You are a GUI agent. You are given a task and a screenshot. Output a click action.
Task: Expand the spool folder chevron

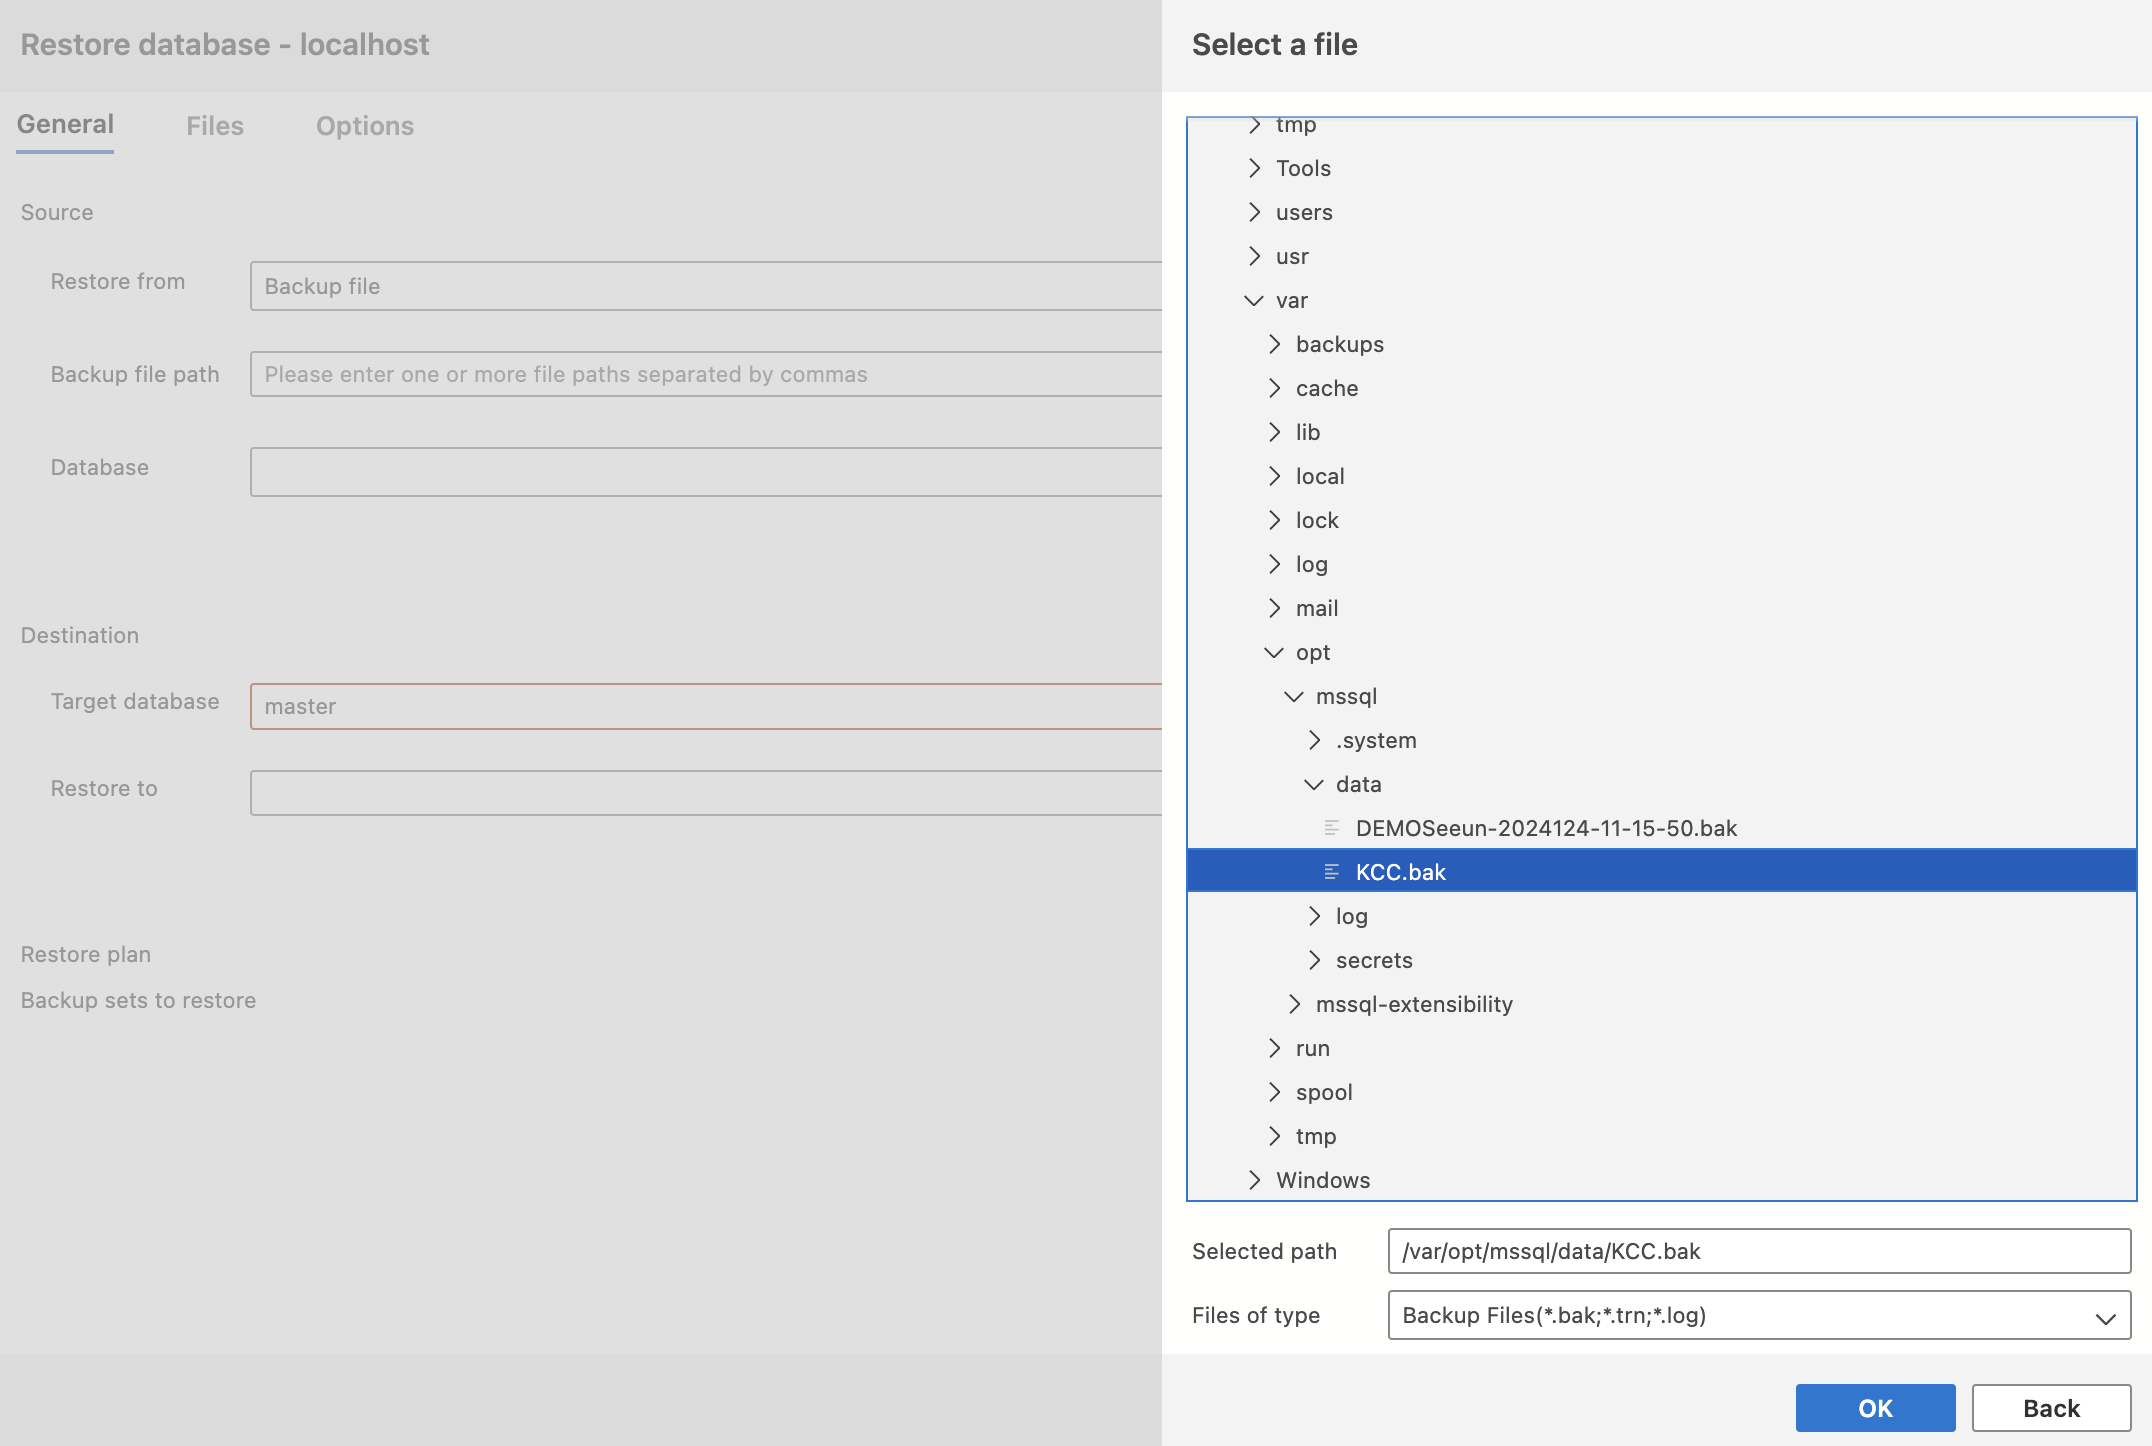pyautogui.click(x=1274, y=1092)
